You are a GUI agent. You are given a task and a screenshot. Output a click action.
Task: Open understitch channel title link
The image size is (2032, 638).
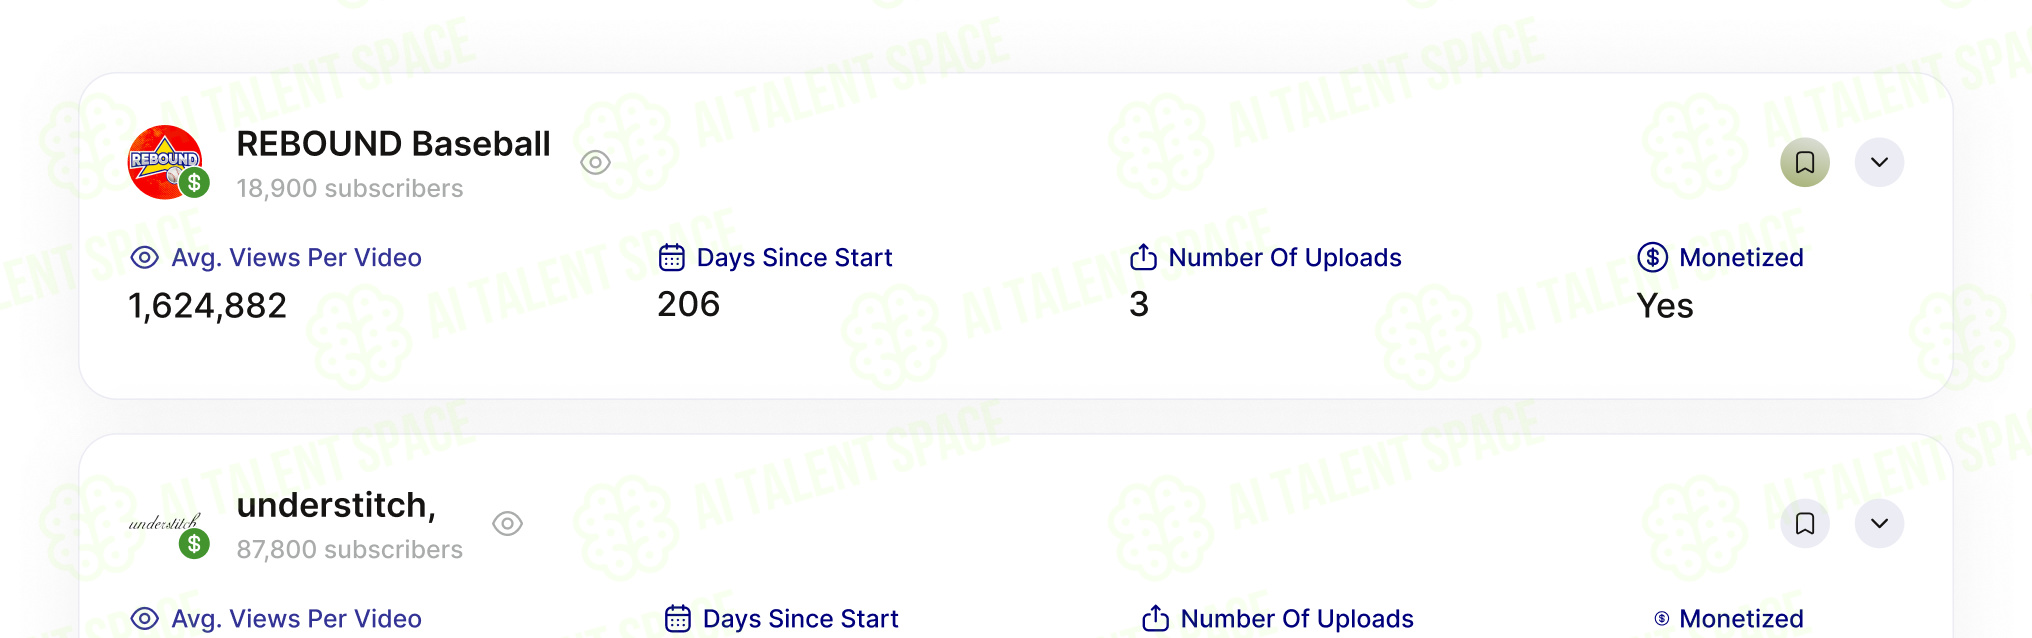pyautogui.click(x=336, y=505)
